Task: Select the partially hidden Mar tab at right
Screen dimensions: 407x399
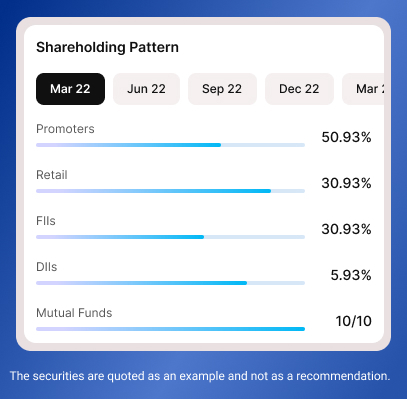Action: [x=363, y=89]
